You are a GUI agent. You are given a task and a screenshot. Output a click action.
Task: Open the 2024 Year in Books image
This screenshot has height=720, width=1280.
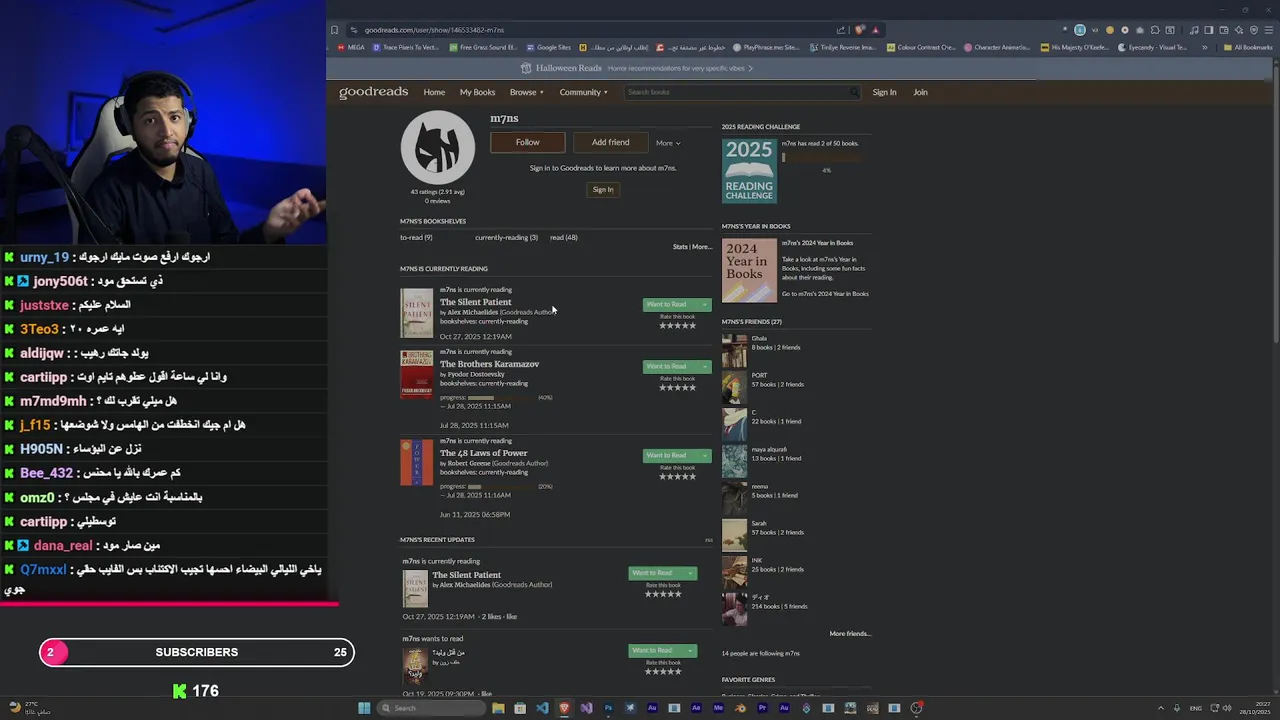pos(749,270)
